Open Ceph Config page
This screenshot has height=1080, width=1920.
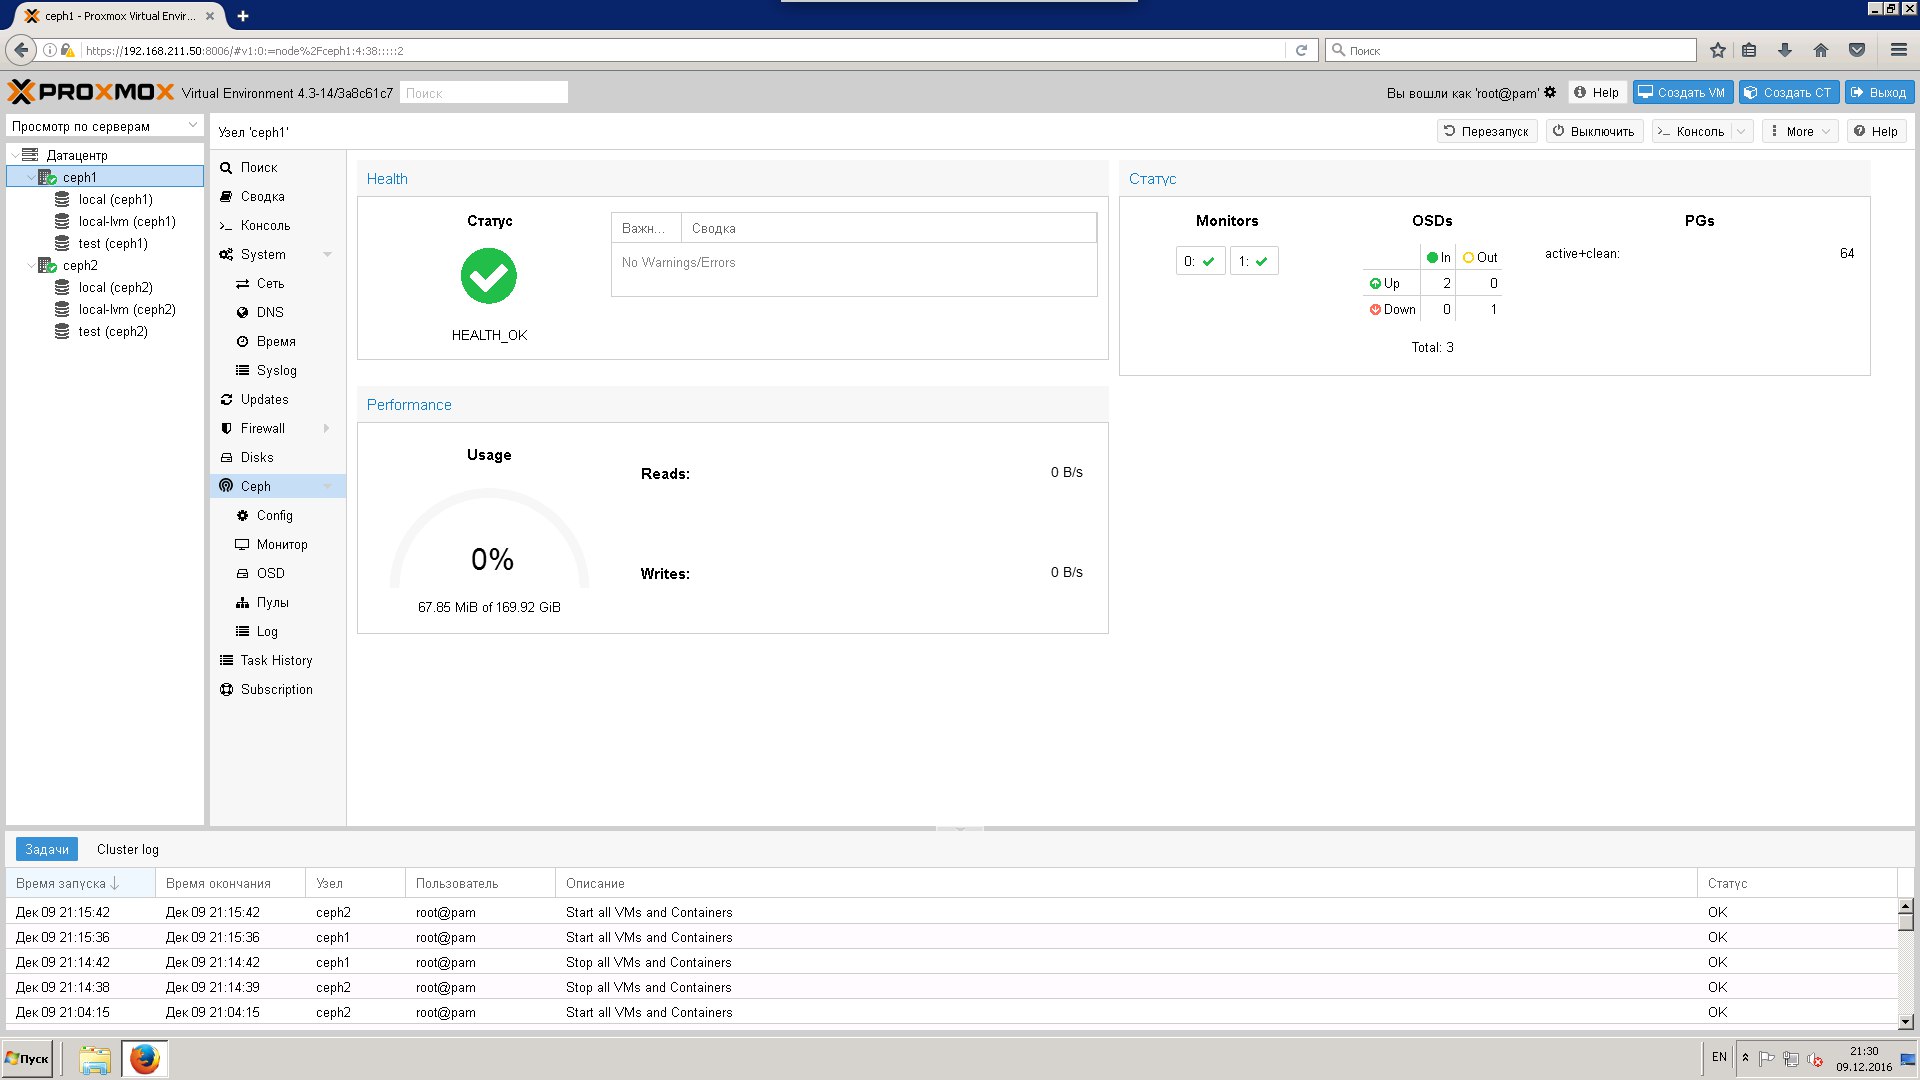[x=274, y=515]
